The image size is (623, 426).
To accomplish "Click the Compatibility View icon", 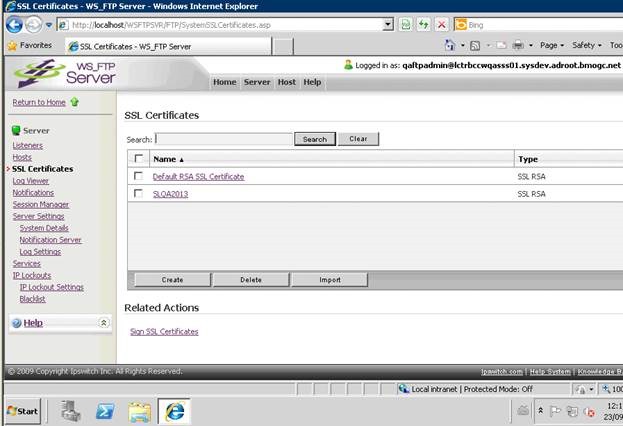I will point(405,25).
